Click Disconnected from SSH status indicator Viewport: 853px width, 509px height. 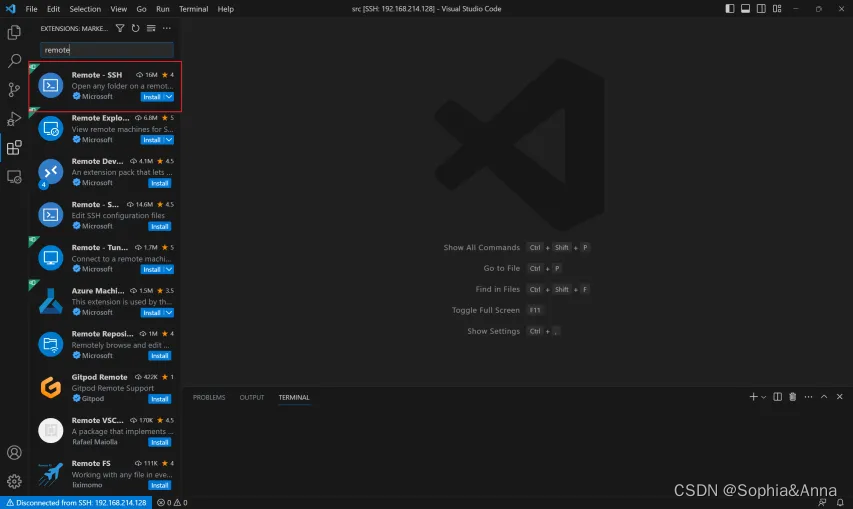pyautogui.click(x=76, y=502)
